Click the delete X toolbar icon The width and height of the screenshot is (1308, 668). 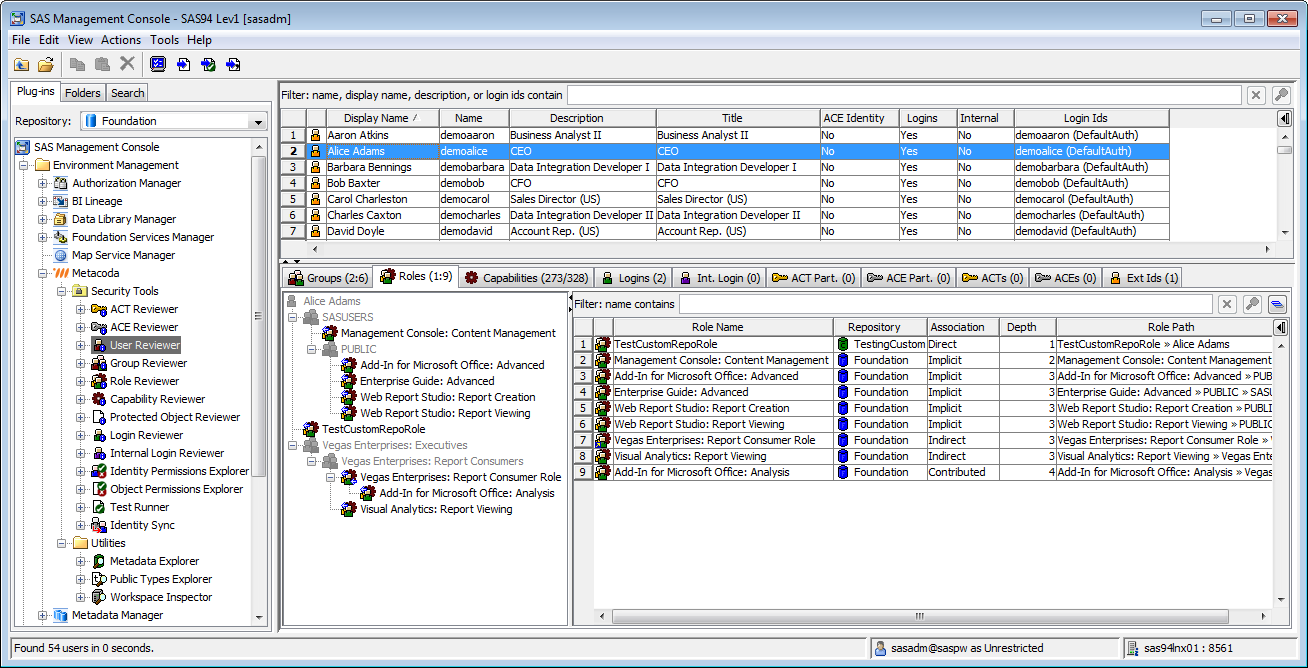(127, 64)
